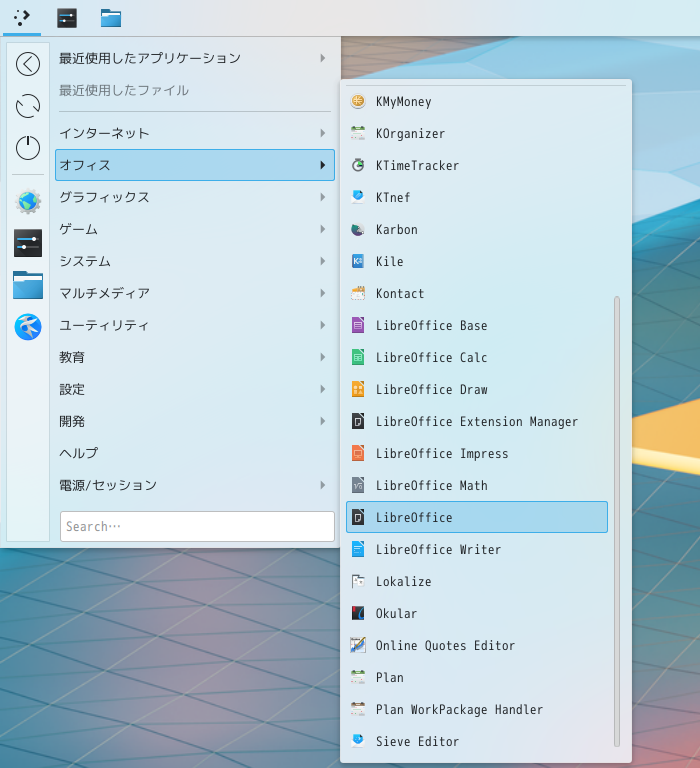
Task: Click the back arrow circle icon
Action: [28, 64]
